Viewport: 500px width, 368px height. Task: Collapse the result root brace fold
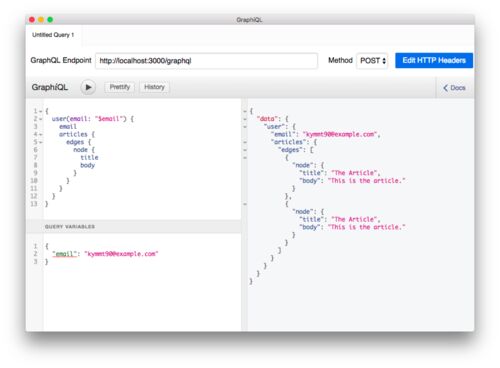245,111
